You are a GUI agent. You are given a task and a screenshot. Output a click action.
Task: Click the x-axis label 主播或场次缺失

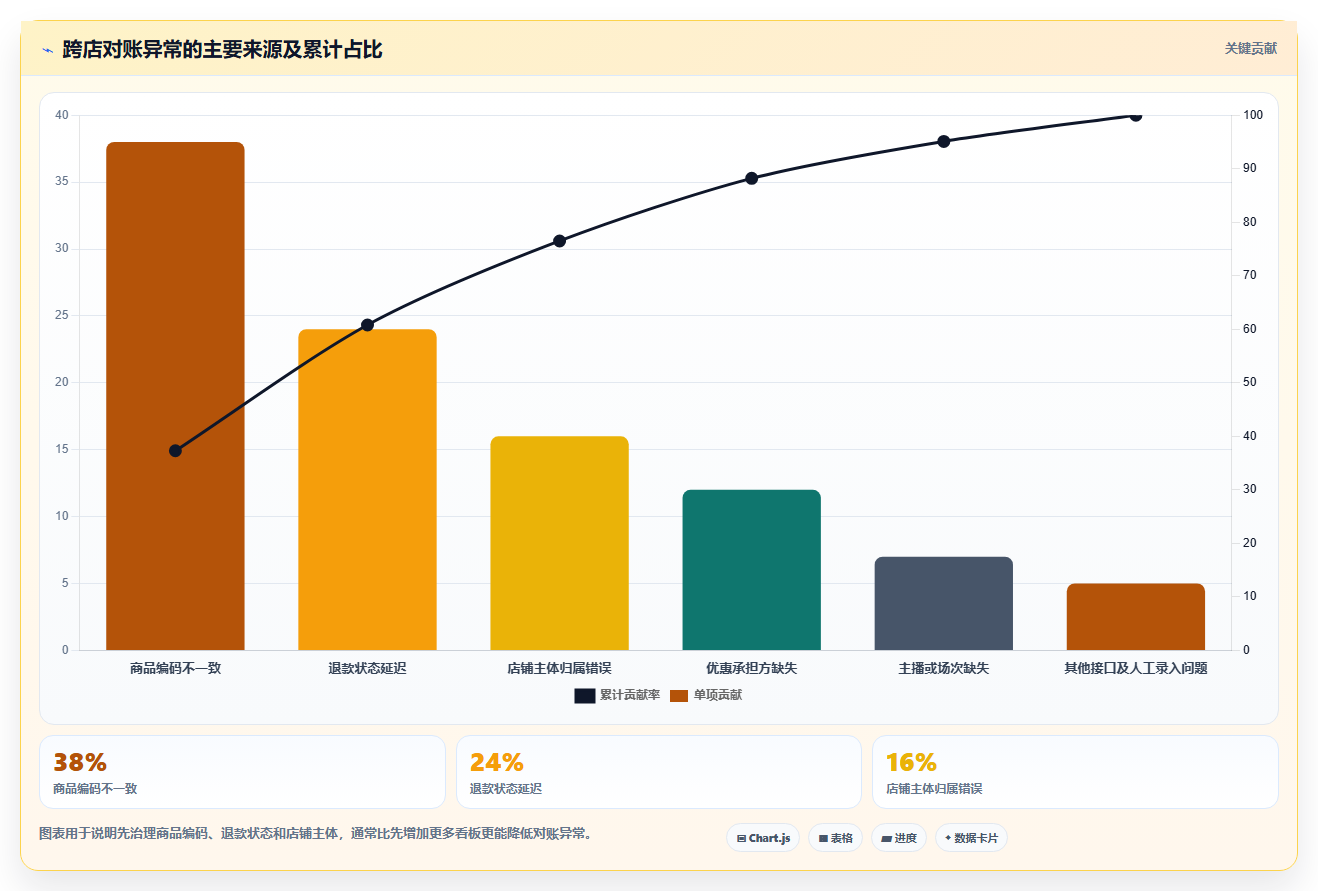point(943,668)
